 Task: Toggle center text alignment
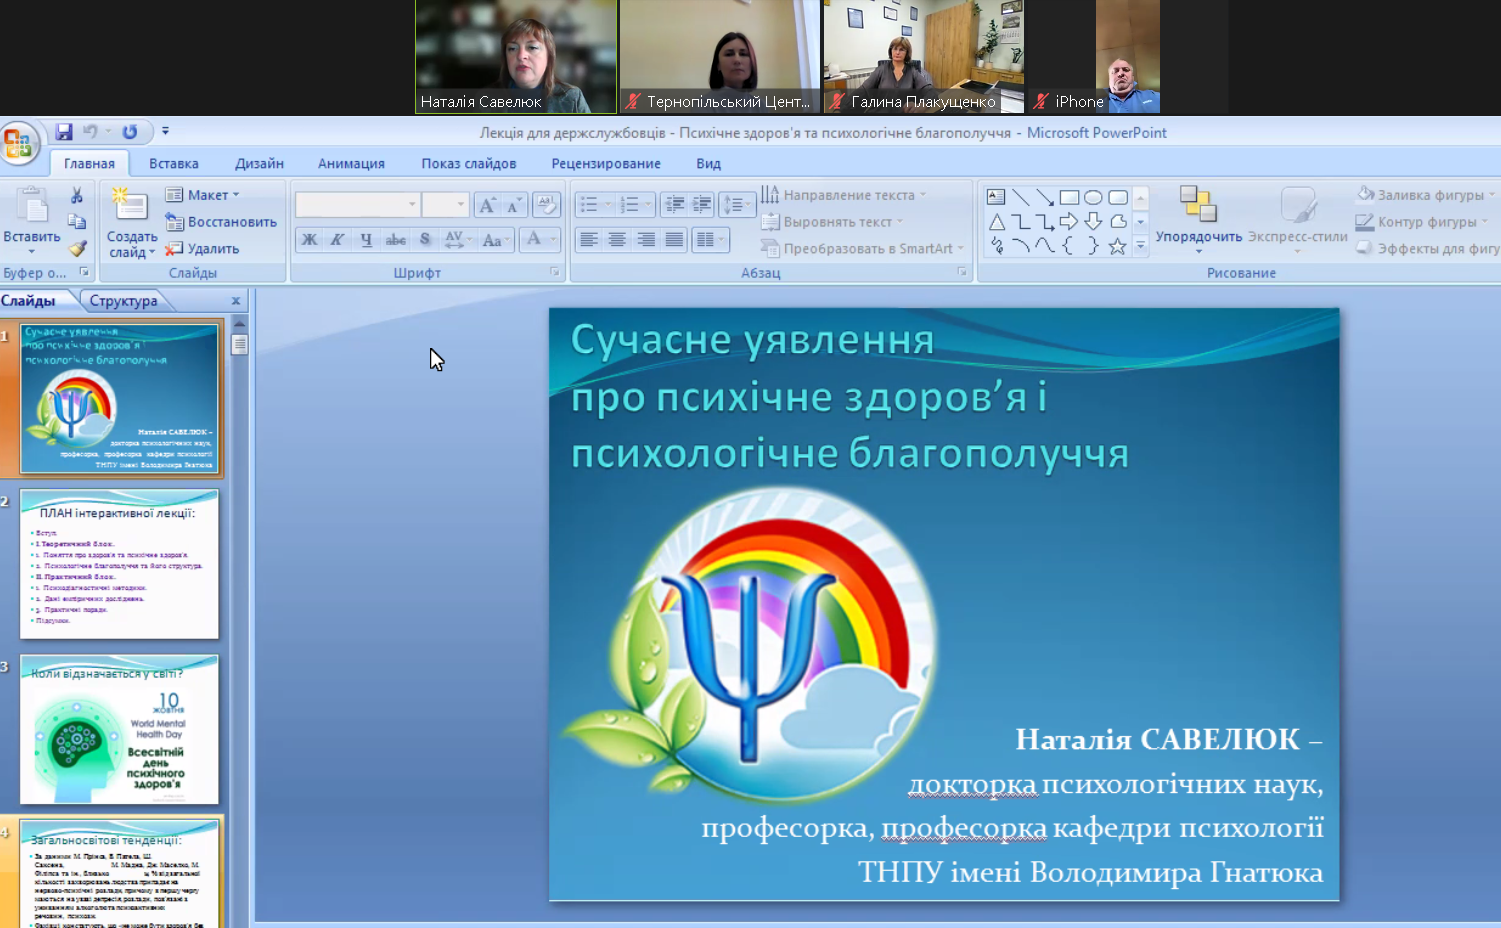tap(617, 240)
